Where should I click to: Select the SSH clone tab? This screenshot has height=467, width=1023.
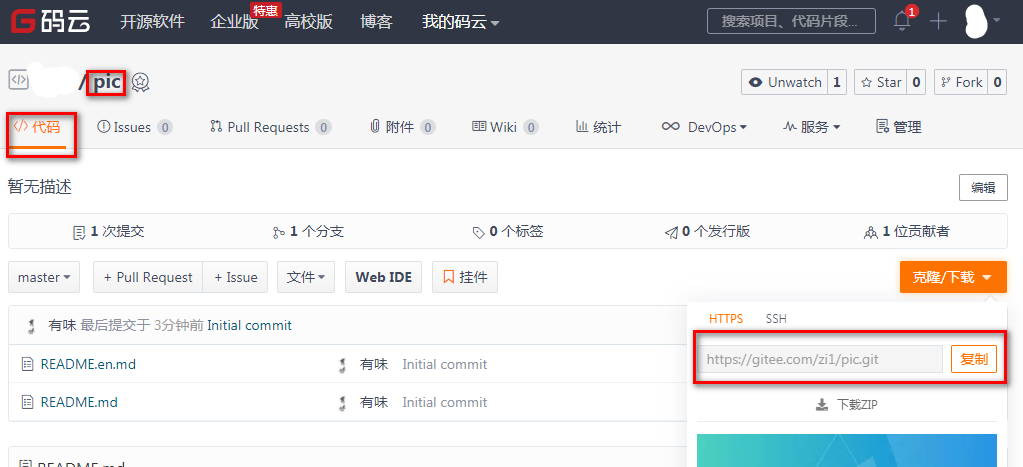click(776, 319)
